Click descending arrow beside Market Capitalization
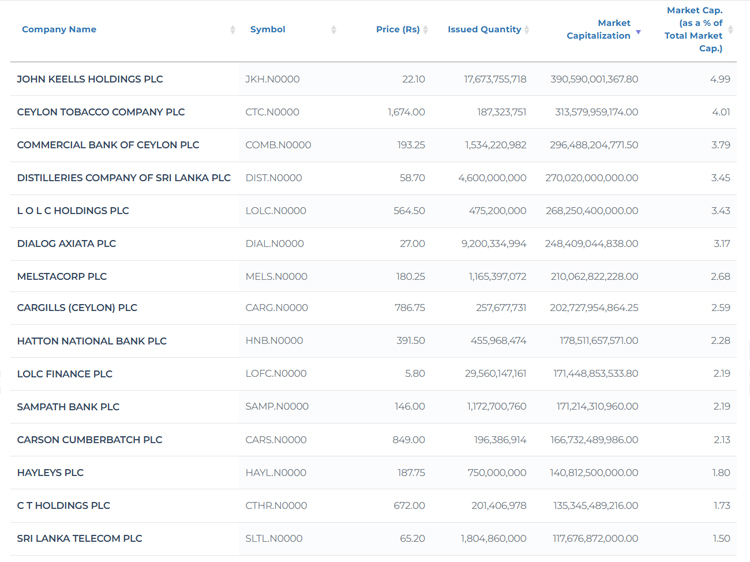This screenshot has width=750, height=562. pos(638,32)
